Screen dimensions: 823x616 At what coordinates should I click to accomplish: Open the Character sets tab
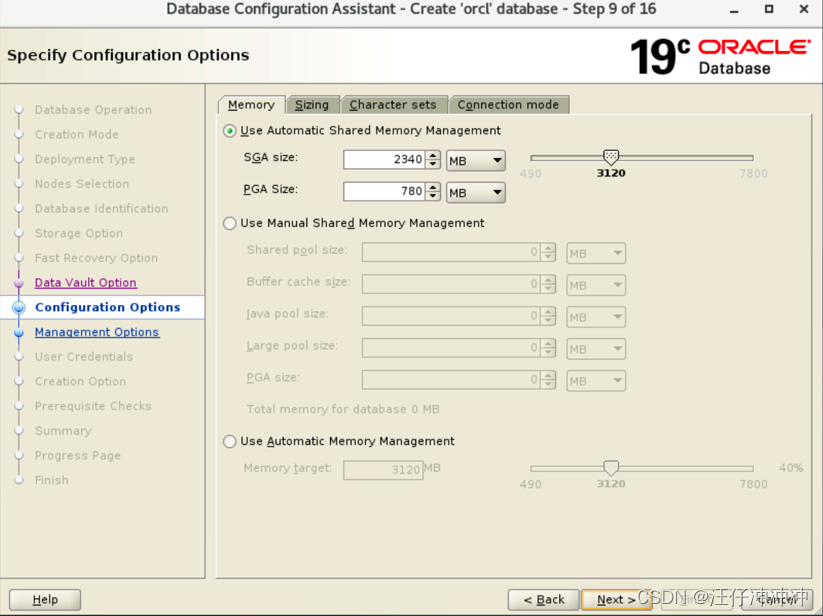tap(393, 104)
